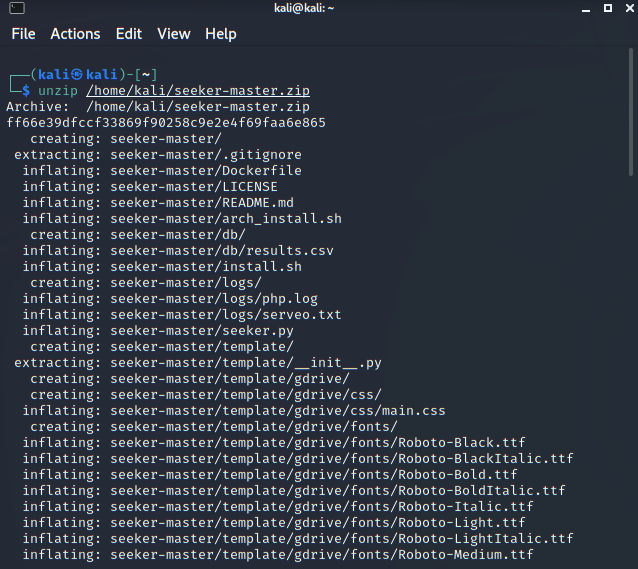638x569 pixels.
Task: Open the Edit menu
Action: click(x=129, y=34)
